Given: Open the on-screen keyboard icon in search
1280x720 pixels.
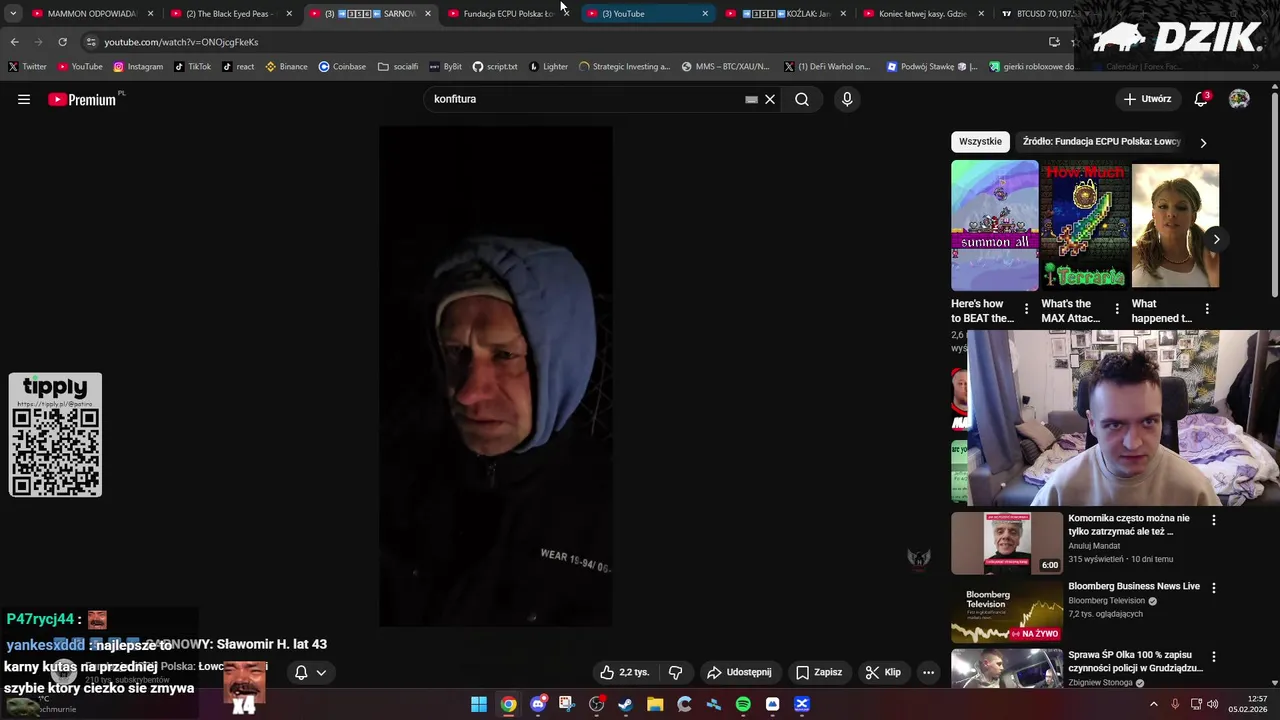Looking at the screenshot, I should point(751,99).
